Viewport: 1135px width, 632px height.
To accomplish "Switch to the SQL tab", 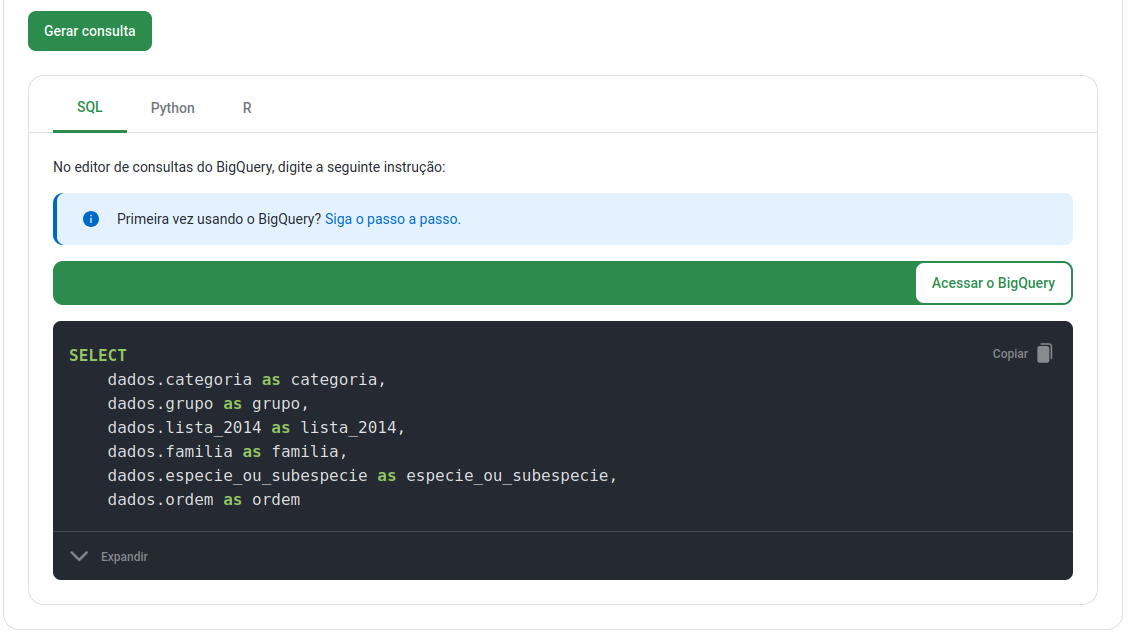I will [90, 107].
